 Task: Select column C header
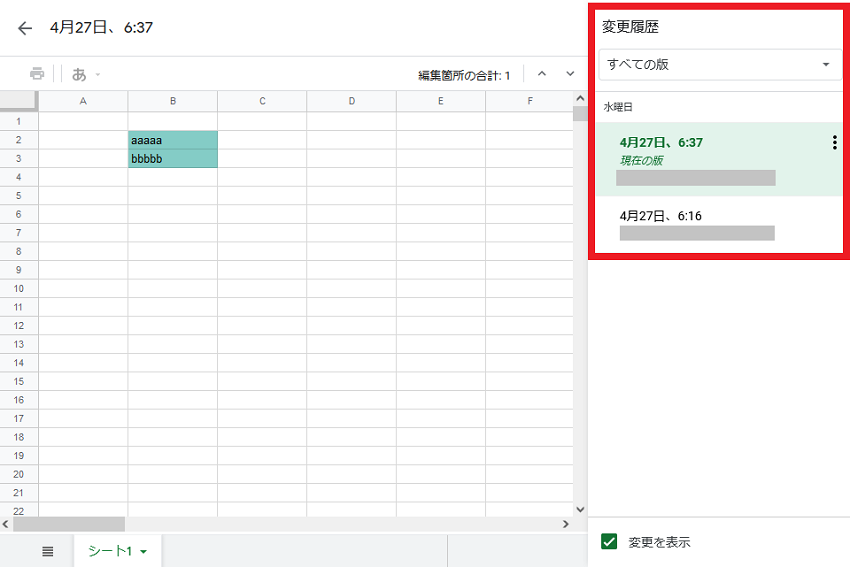pyautogui.click(x=262, y=101)
